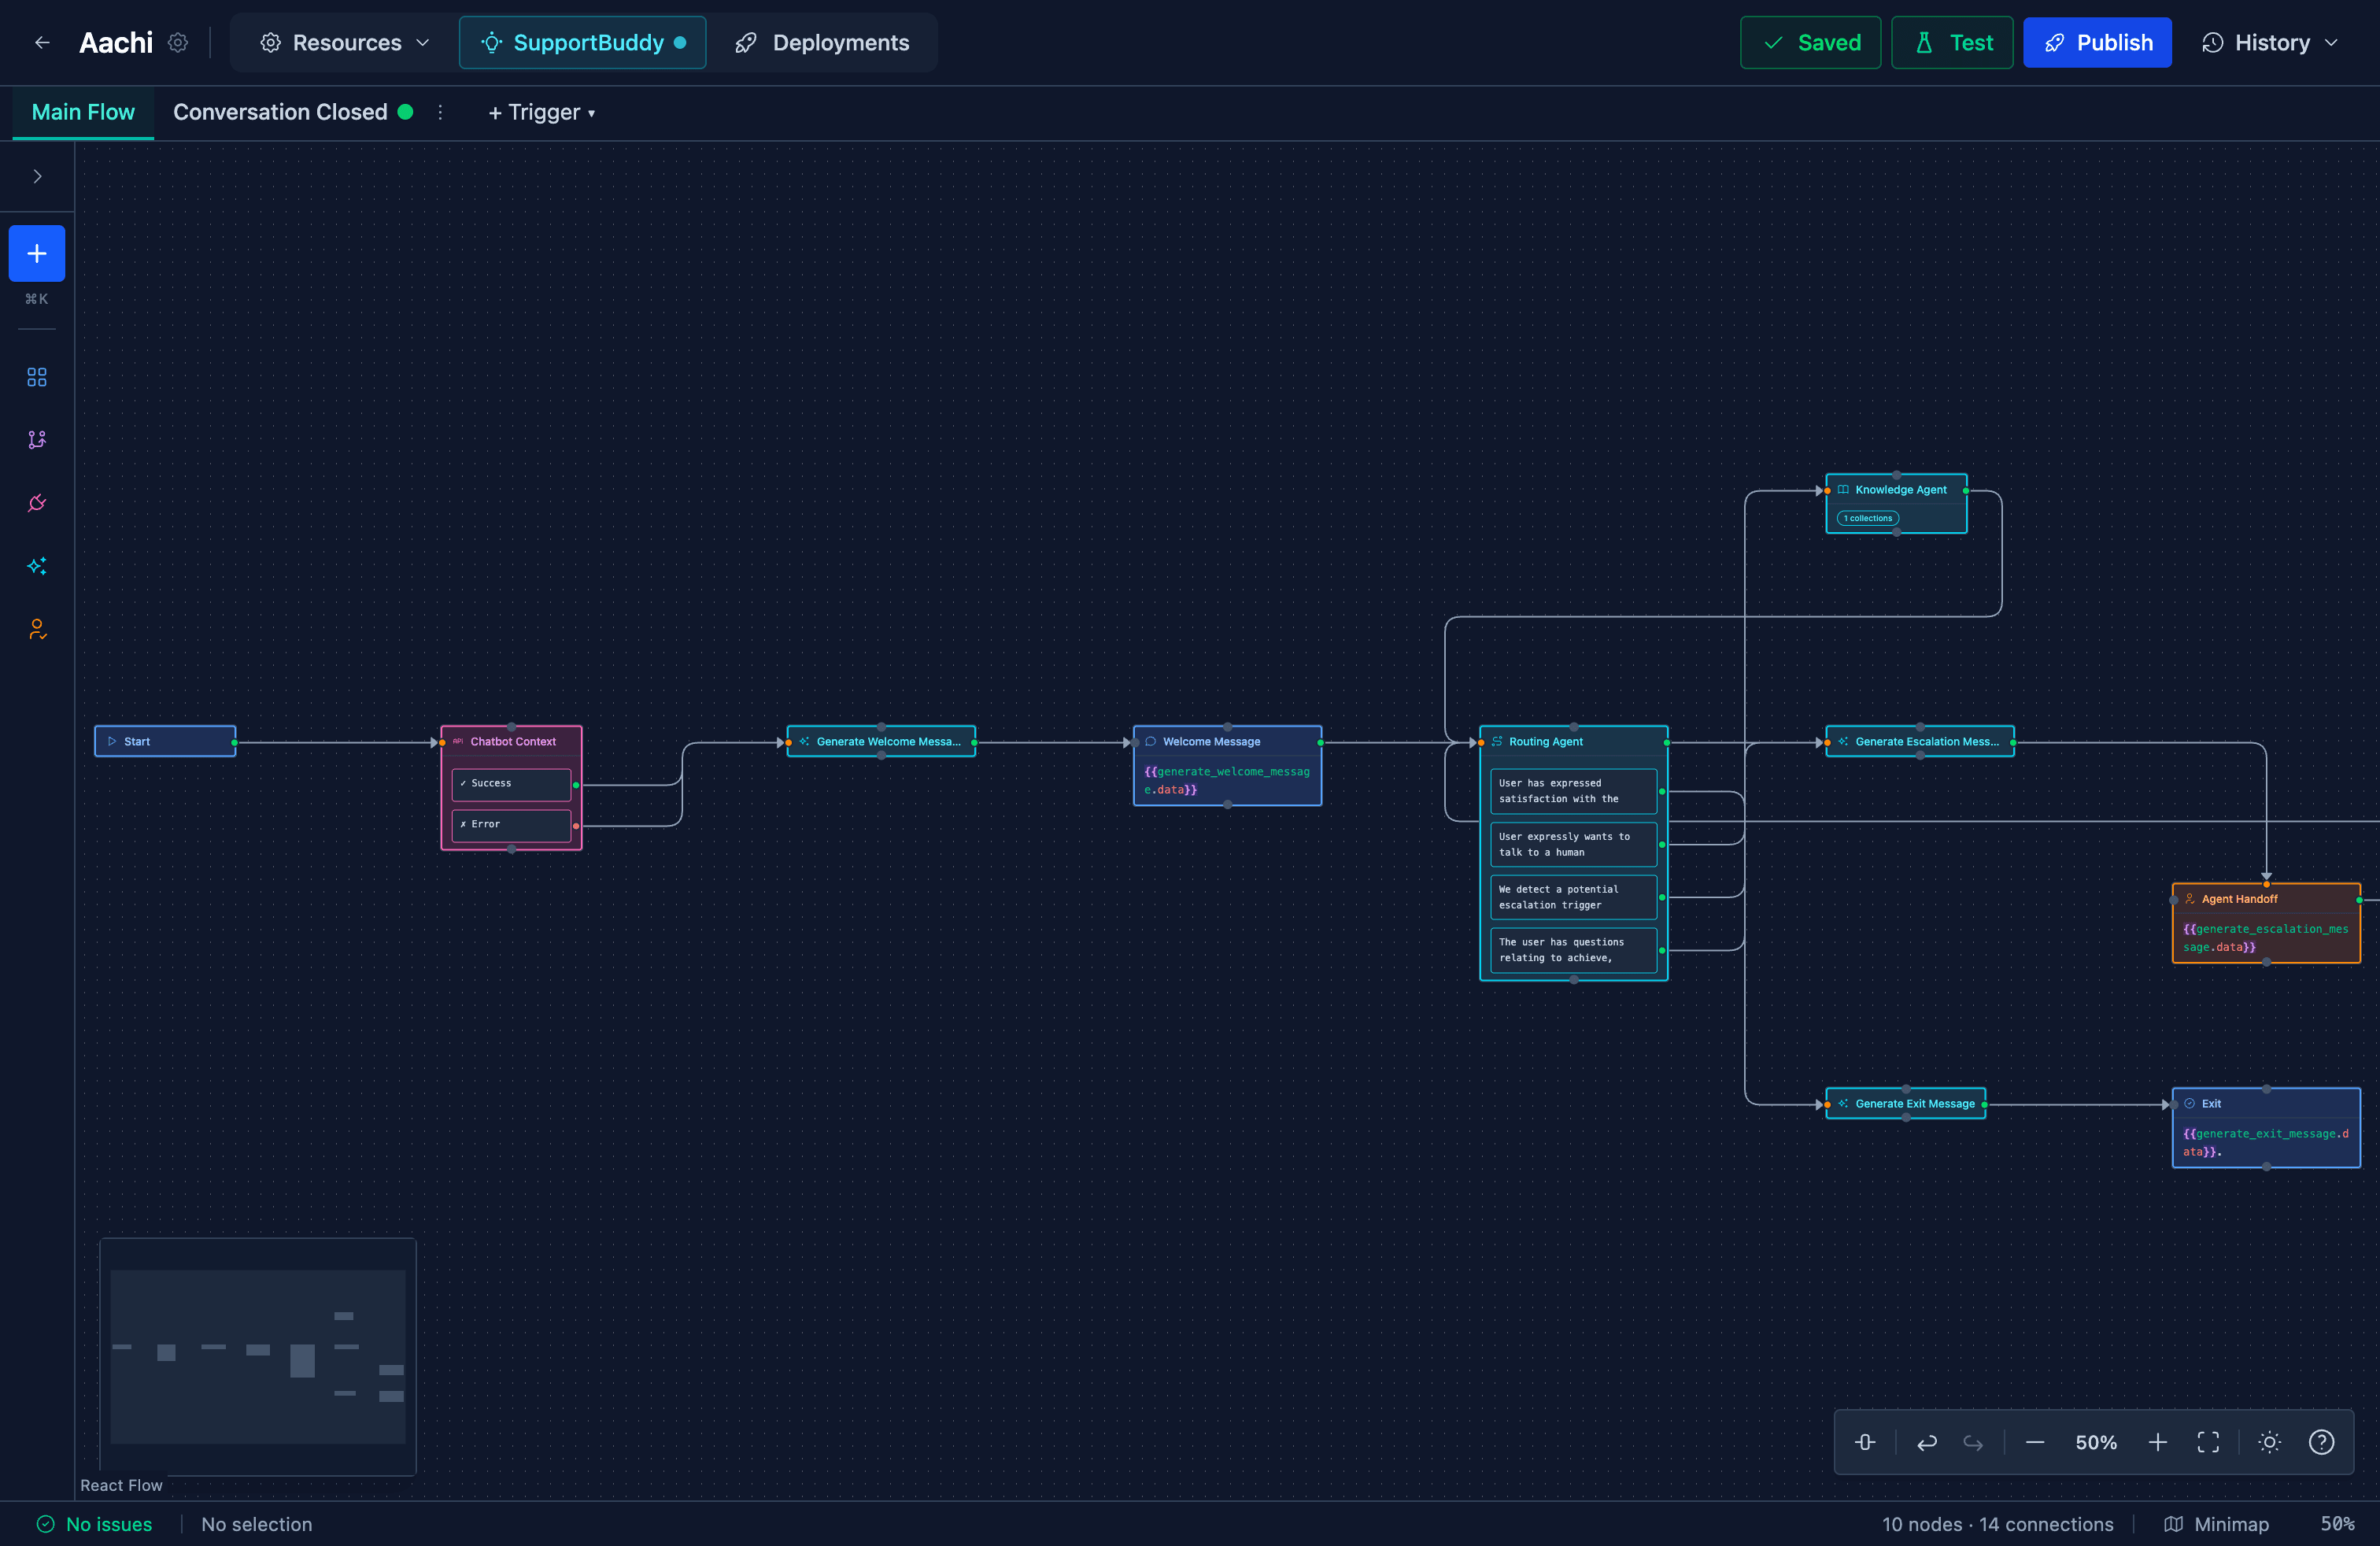Image resolution: width=2380 pixels, height=1546 pixels.
Task: Open Aachi settings gear icon
Action: coord(178,43)
